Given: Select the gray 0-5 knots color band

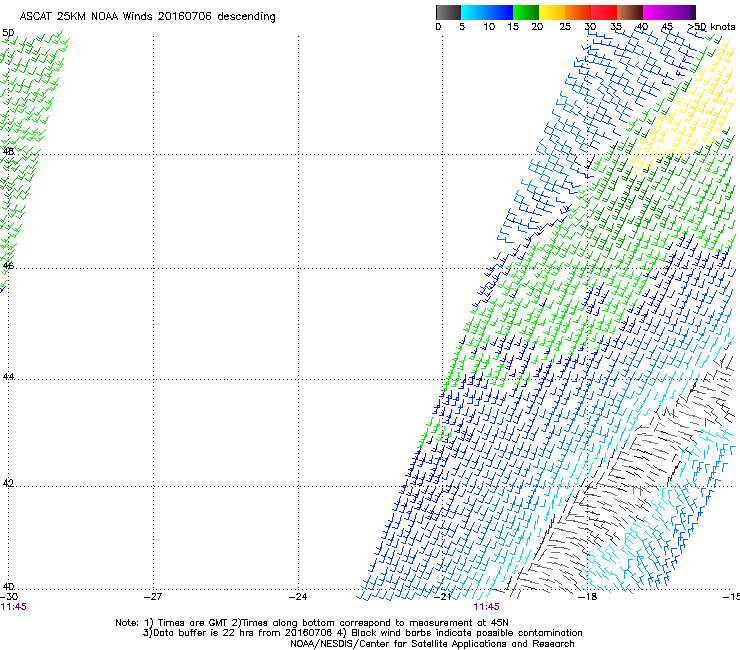Looking at the screenshot, I should 448,12.
